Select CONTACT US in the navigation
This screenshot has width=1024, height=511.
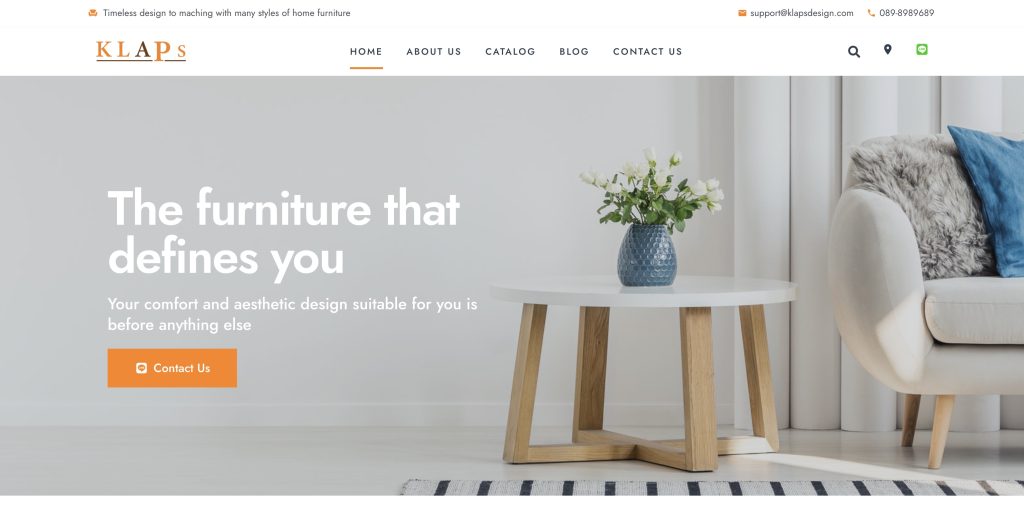click(x=647, y=52)
